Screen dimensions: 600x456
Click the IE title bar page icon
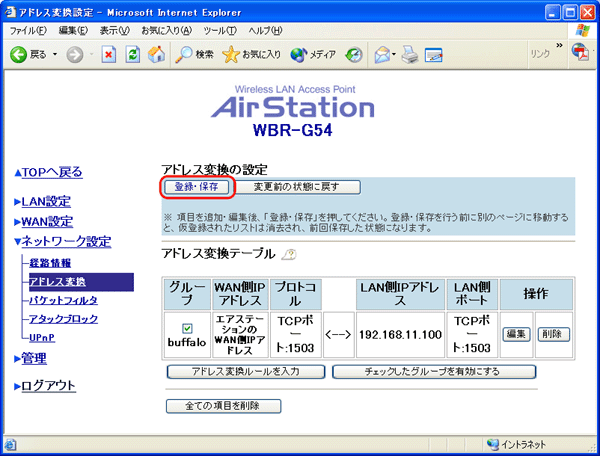click(11, 12)
